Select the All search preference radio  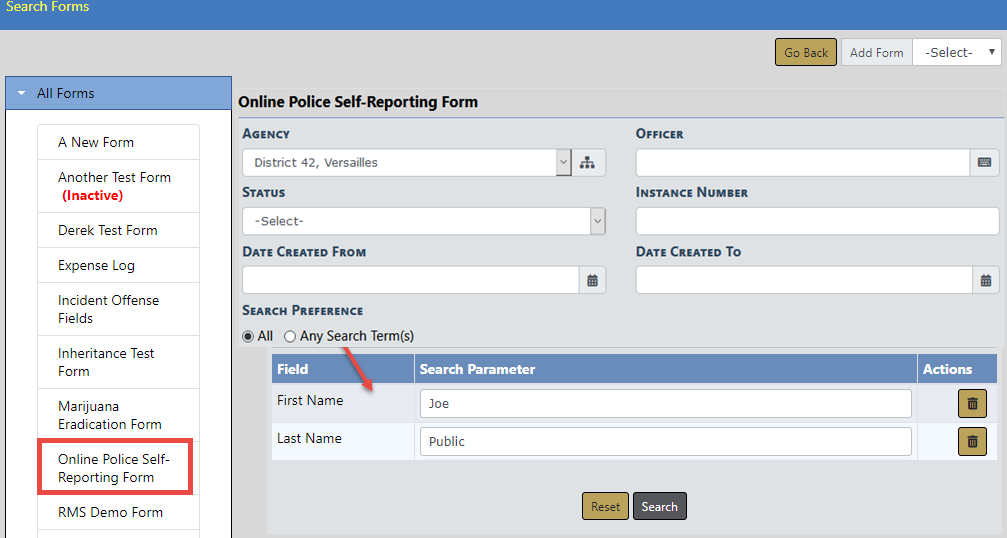(x=248, y=337)
